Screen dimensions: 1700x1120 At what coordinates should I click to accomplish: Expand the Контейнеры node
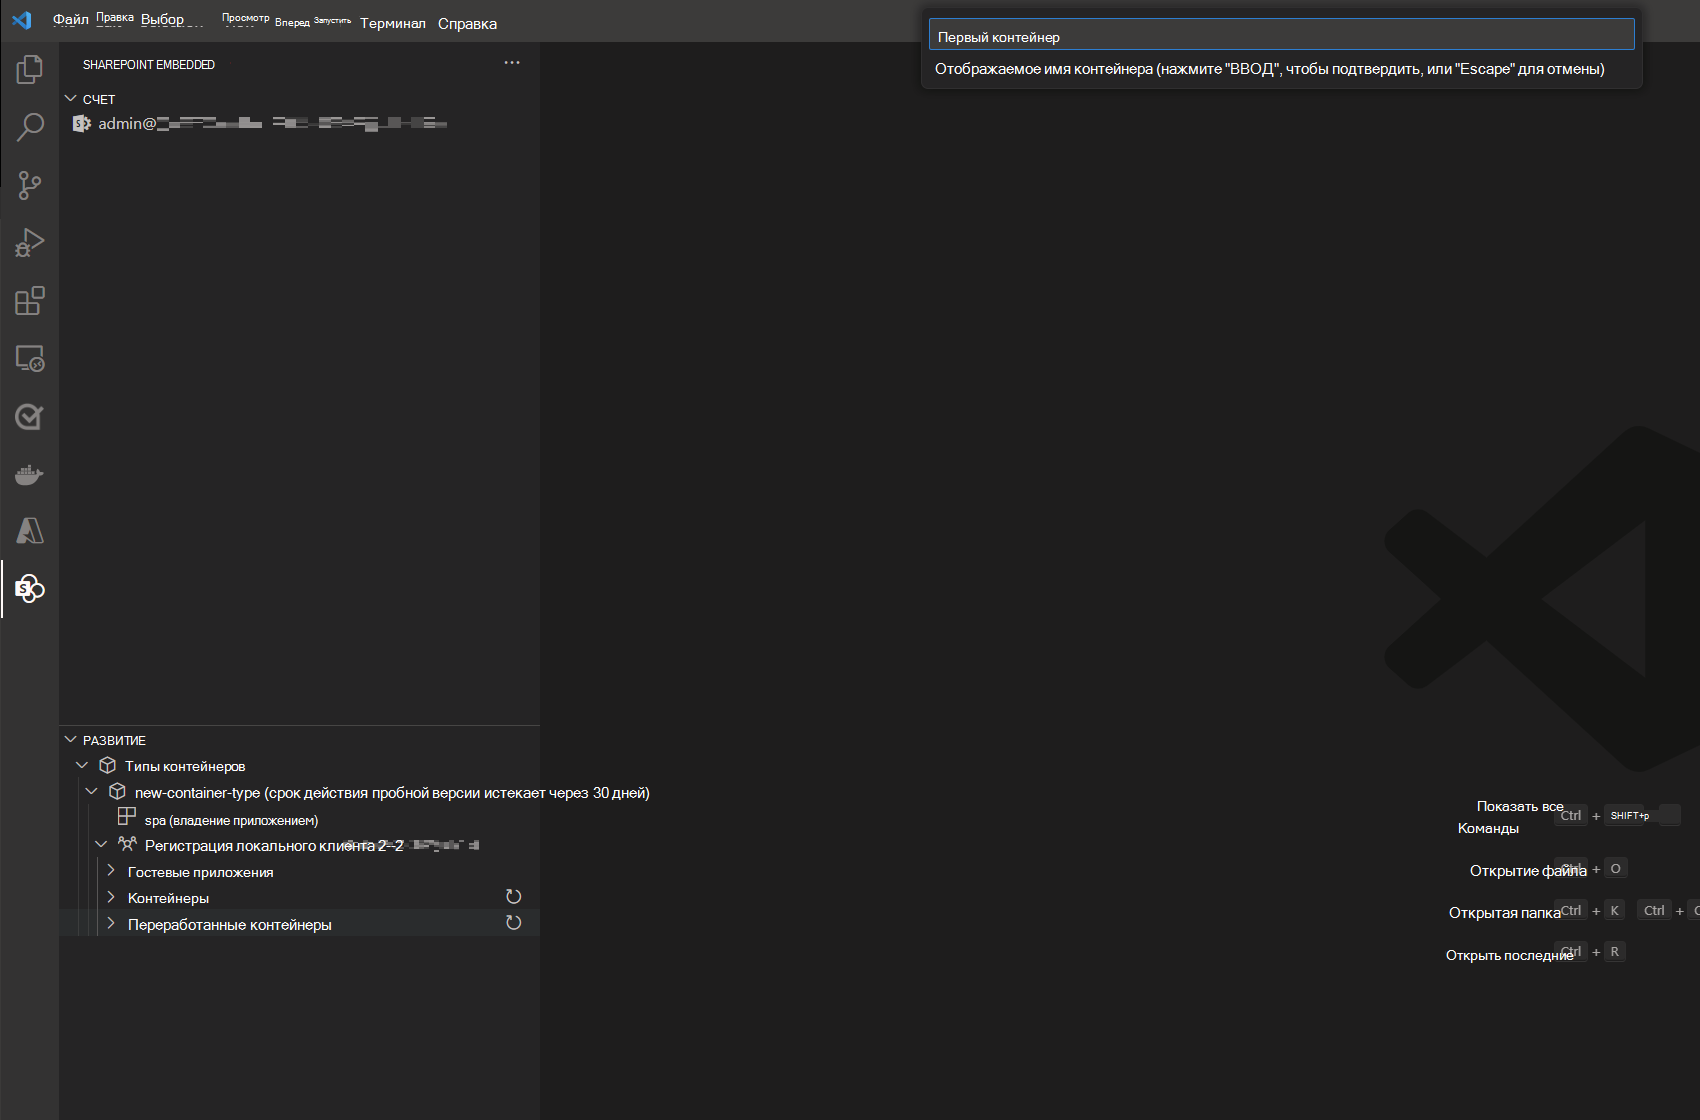(111, 897)
